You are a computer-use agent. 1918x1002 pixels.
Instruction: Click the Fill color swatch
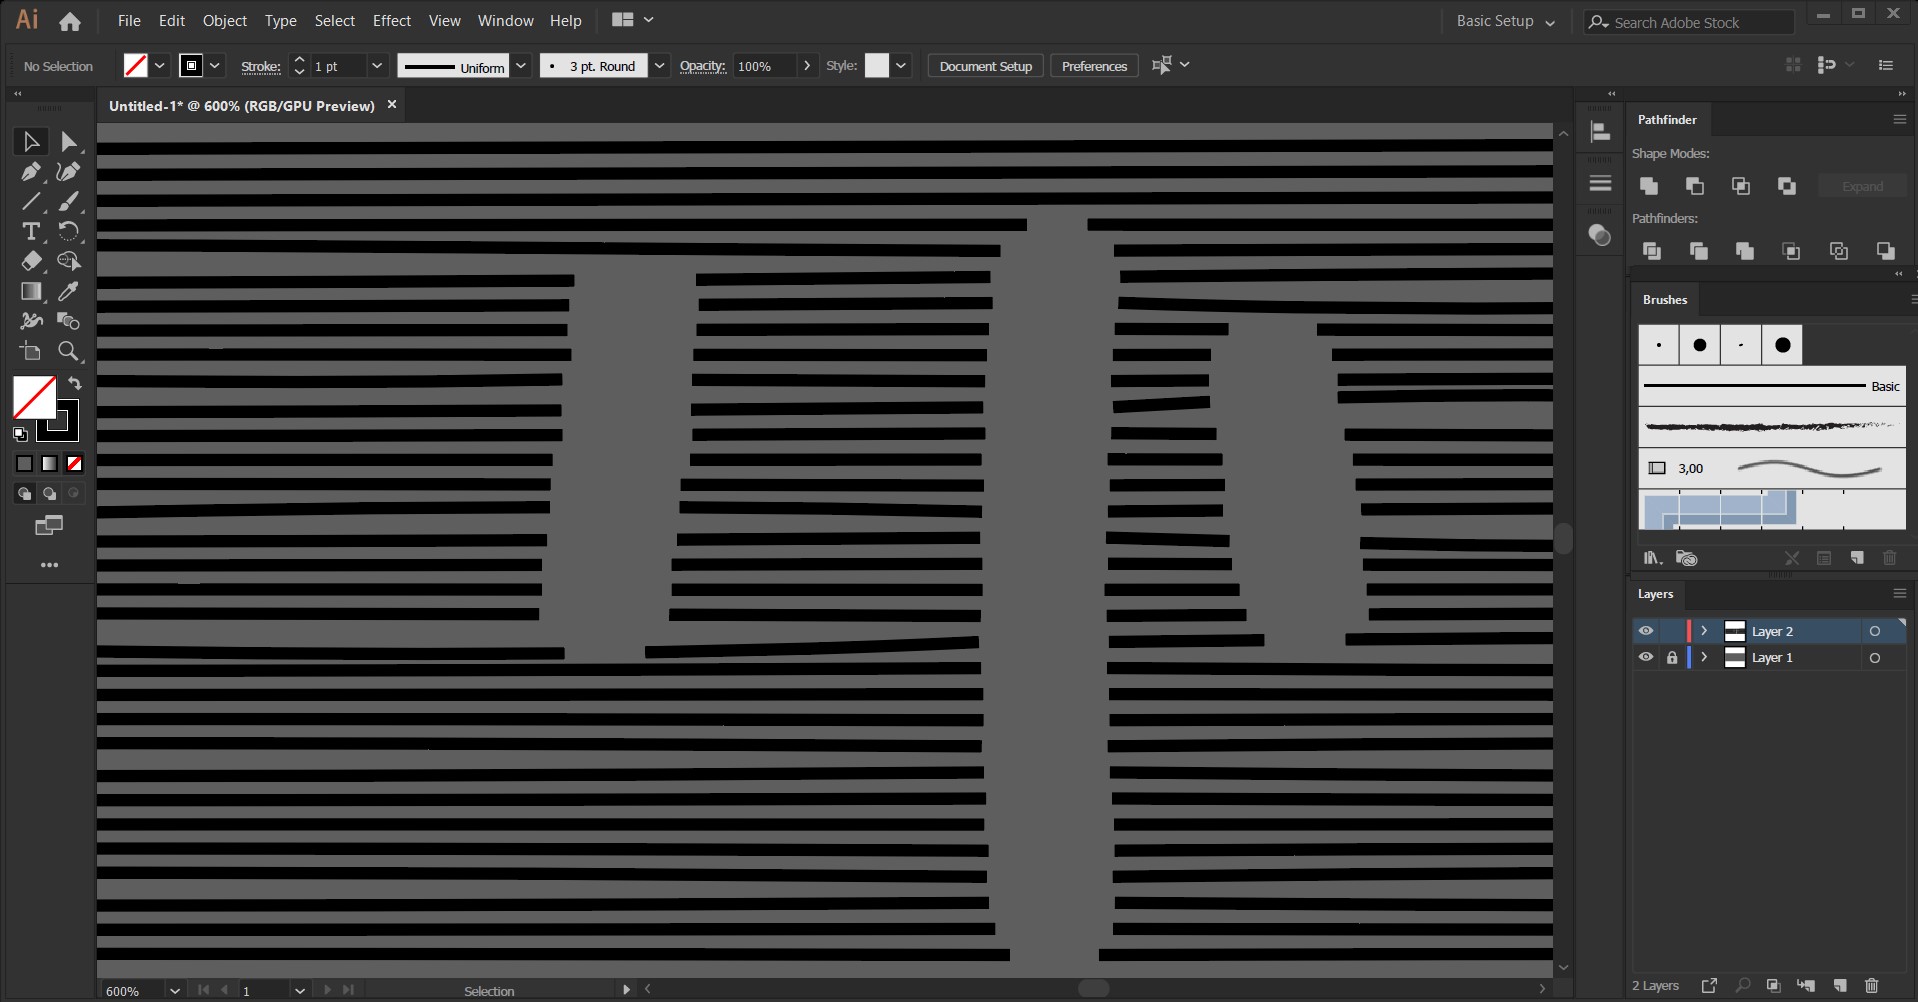tap(36, 398)
